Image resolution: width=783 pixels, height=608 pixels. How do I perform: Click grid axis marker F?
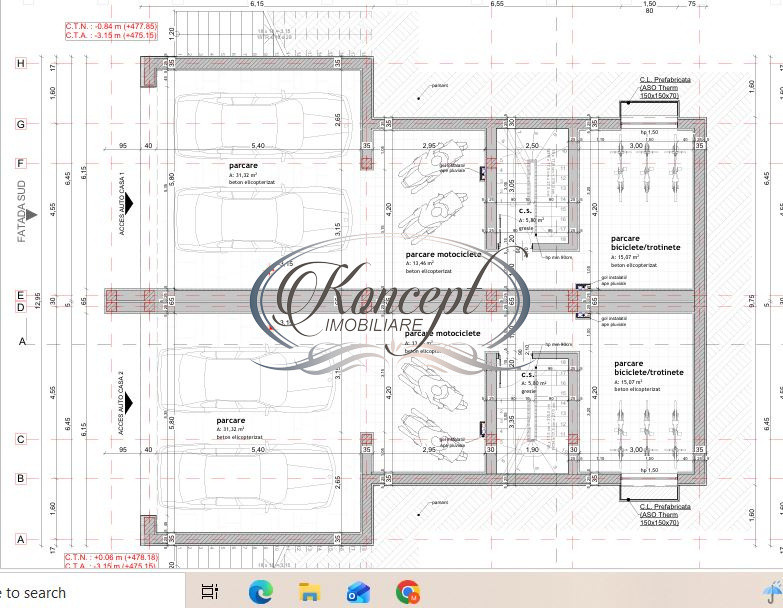point(20,163)
